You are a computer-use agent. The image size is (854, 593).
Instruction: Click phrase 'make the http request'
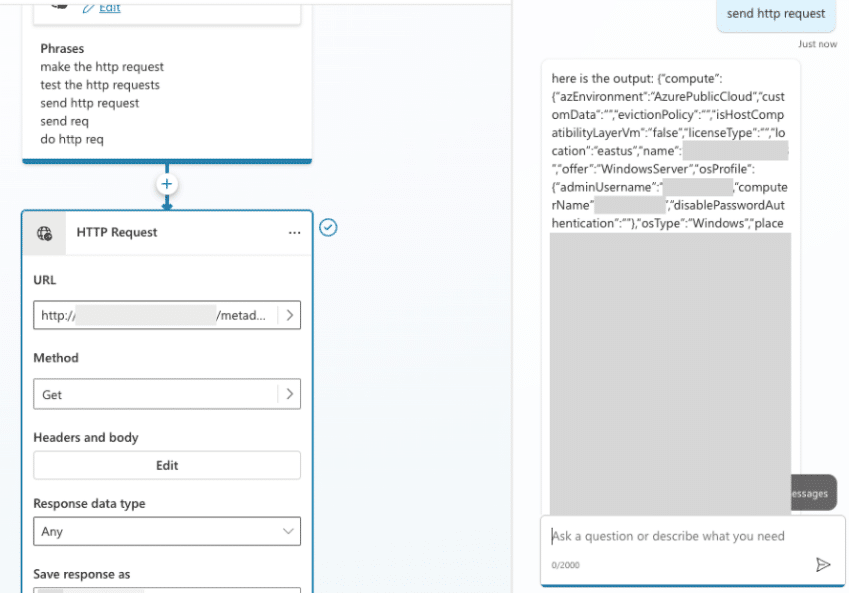[102, 66]
